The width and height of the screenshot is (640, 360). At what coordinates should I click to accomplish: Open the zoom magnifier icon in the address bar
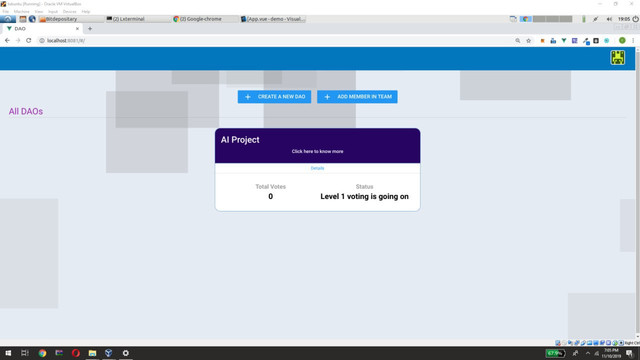(x=518, y=41)
